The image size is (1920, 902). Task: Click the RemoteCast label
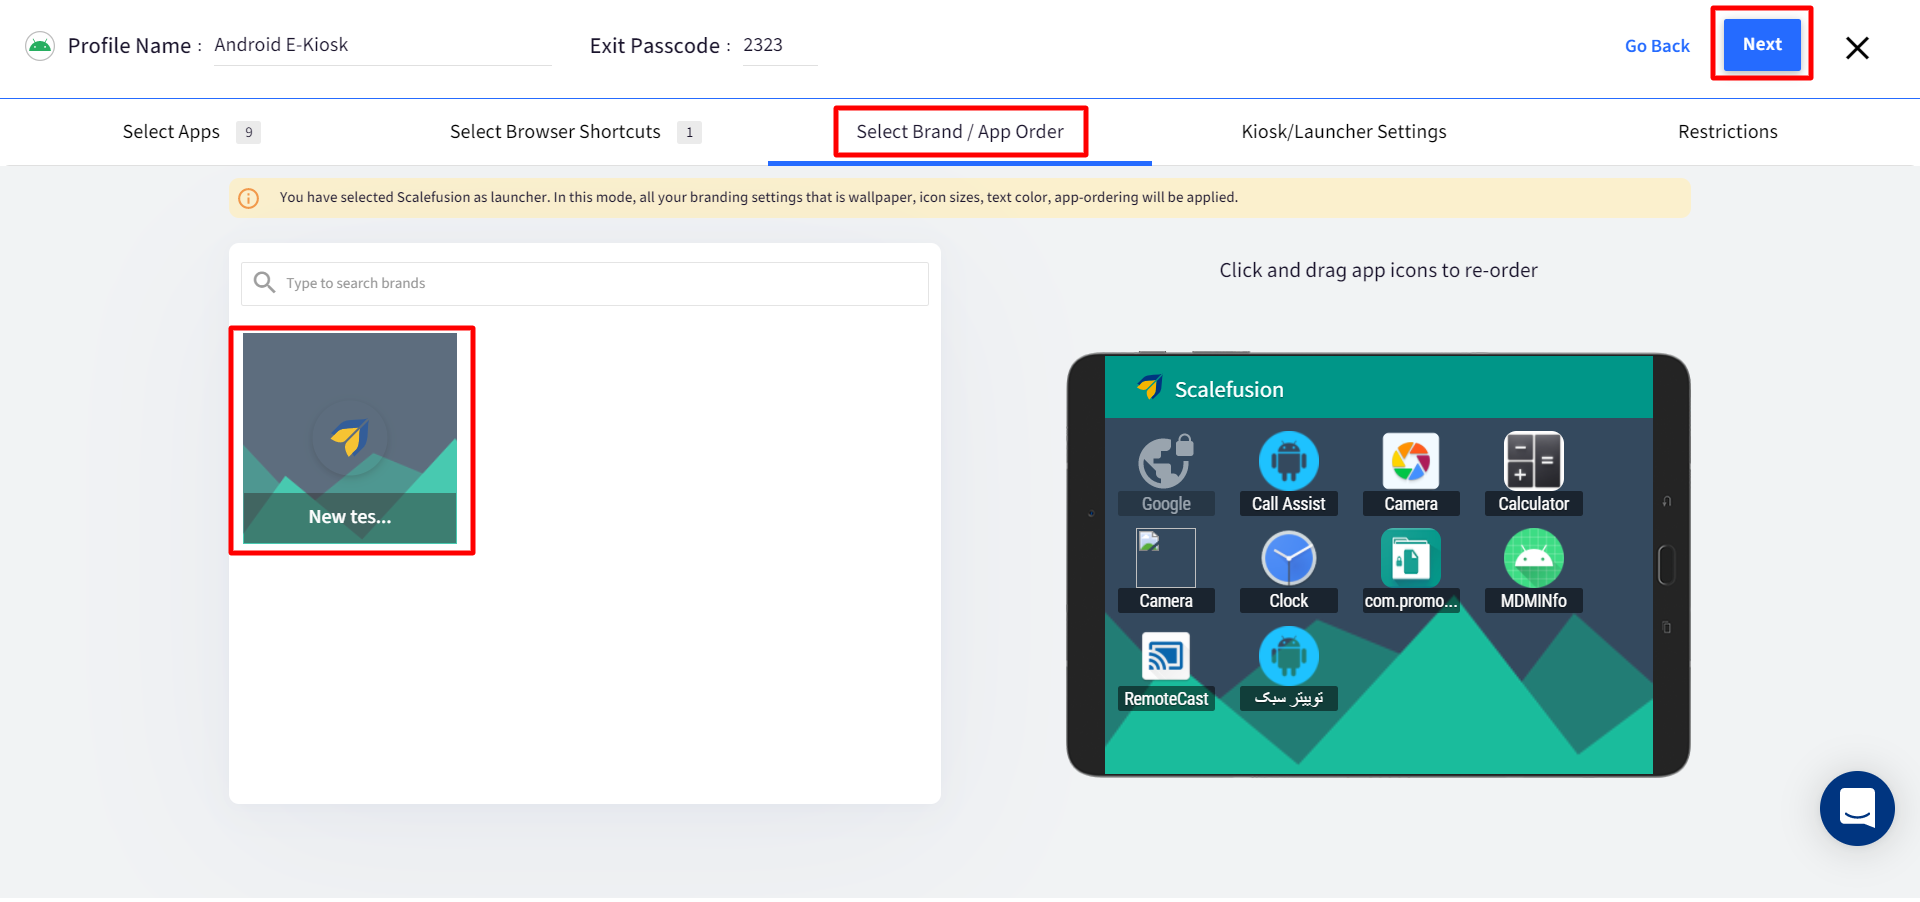point(1166,699)
